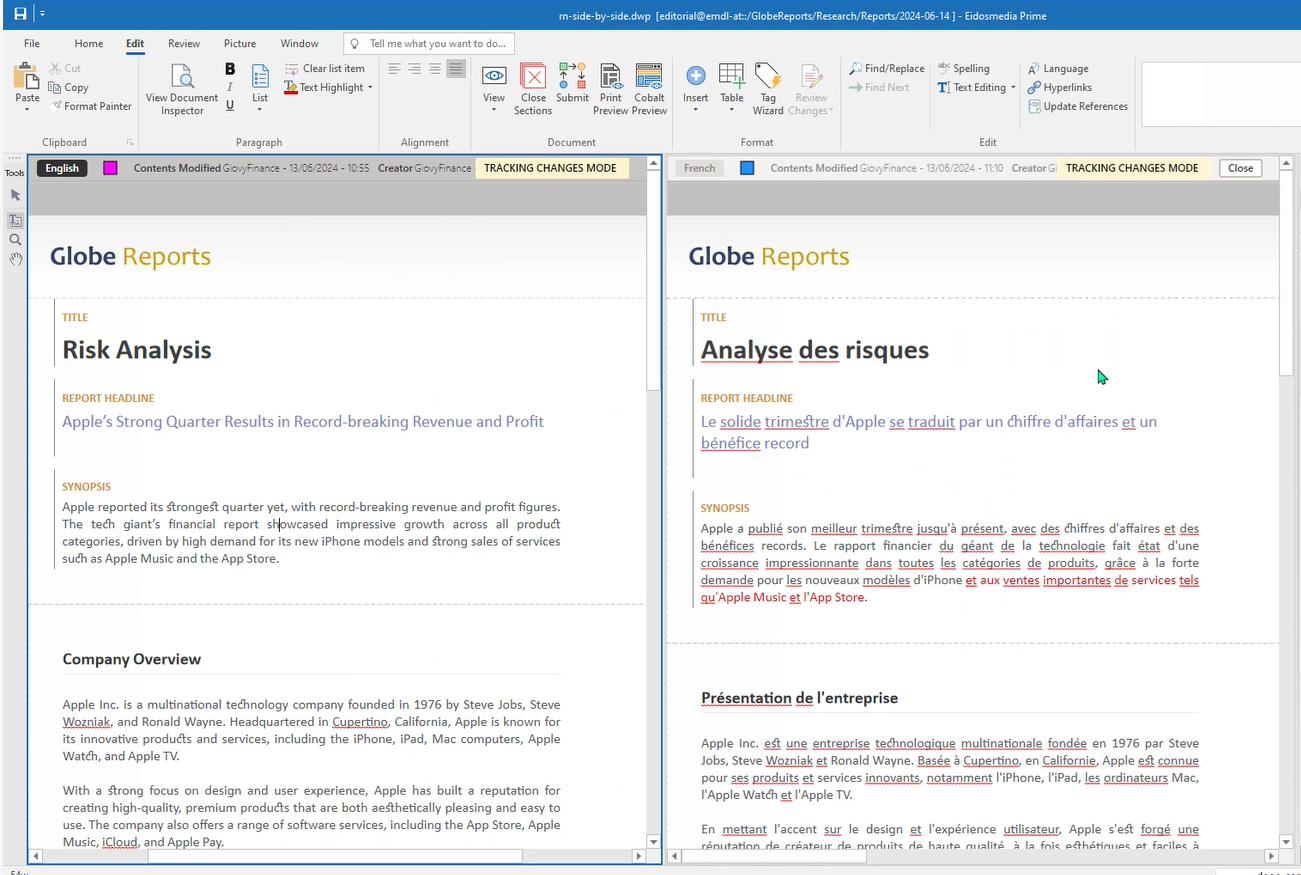This screenshot has height=875, width=1301.
Task: Select the hand pan tool
Action: point(15,259)
